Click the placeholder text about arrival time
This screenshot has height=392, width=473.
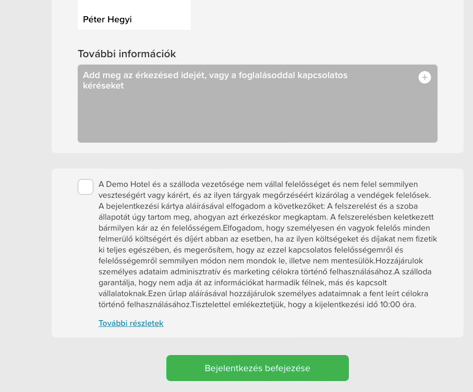point(215,80)
